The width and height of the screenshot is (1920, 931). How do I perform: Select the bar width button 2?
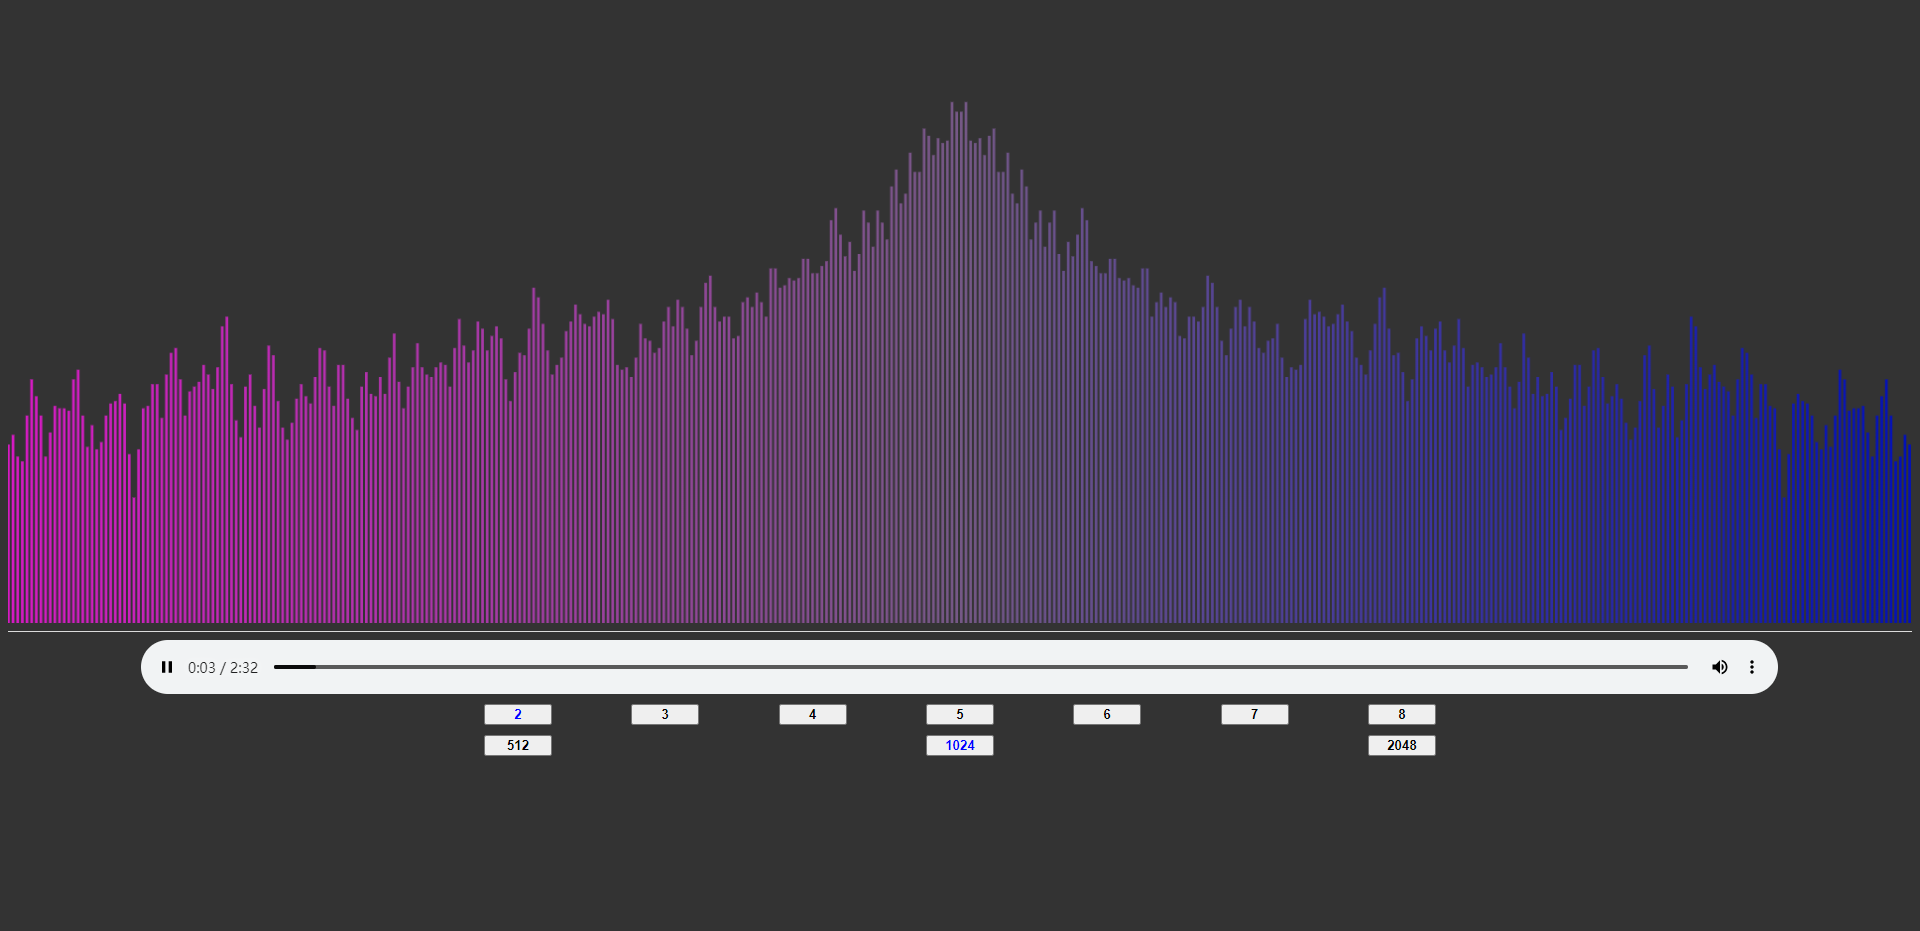tap(518, 714)
